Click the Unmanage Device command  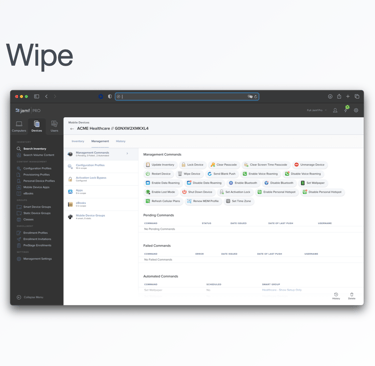pos(309,165)
